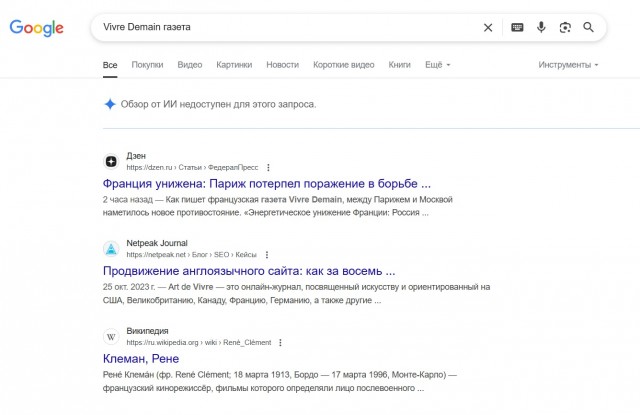
Task: Click the blue AI overview sparkle icon
Action: click(110, 104)
